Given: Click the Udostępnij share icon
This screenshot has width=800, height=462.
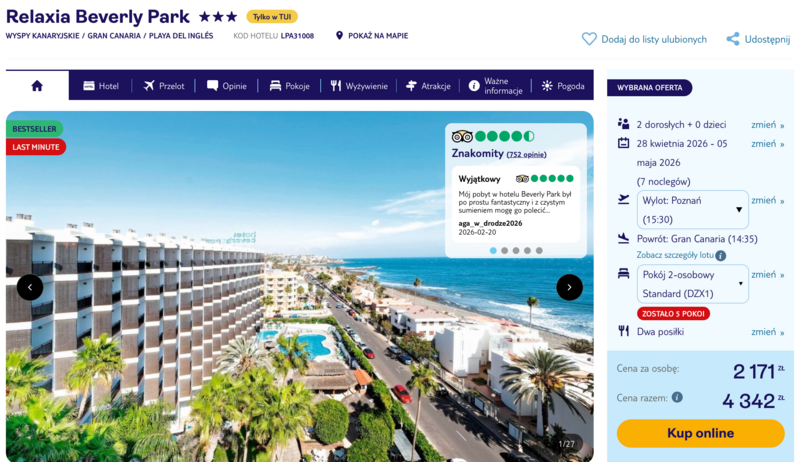Looking at the screenshot, I should coord(733,39).
